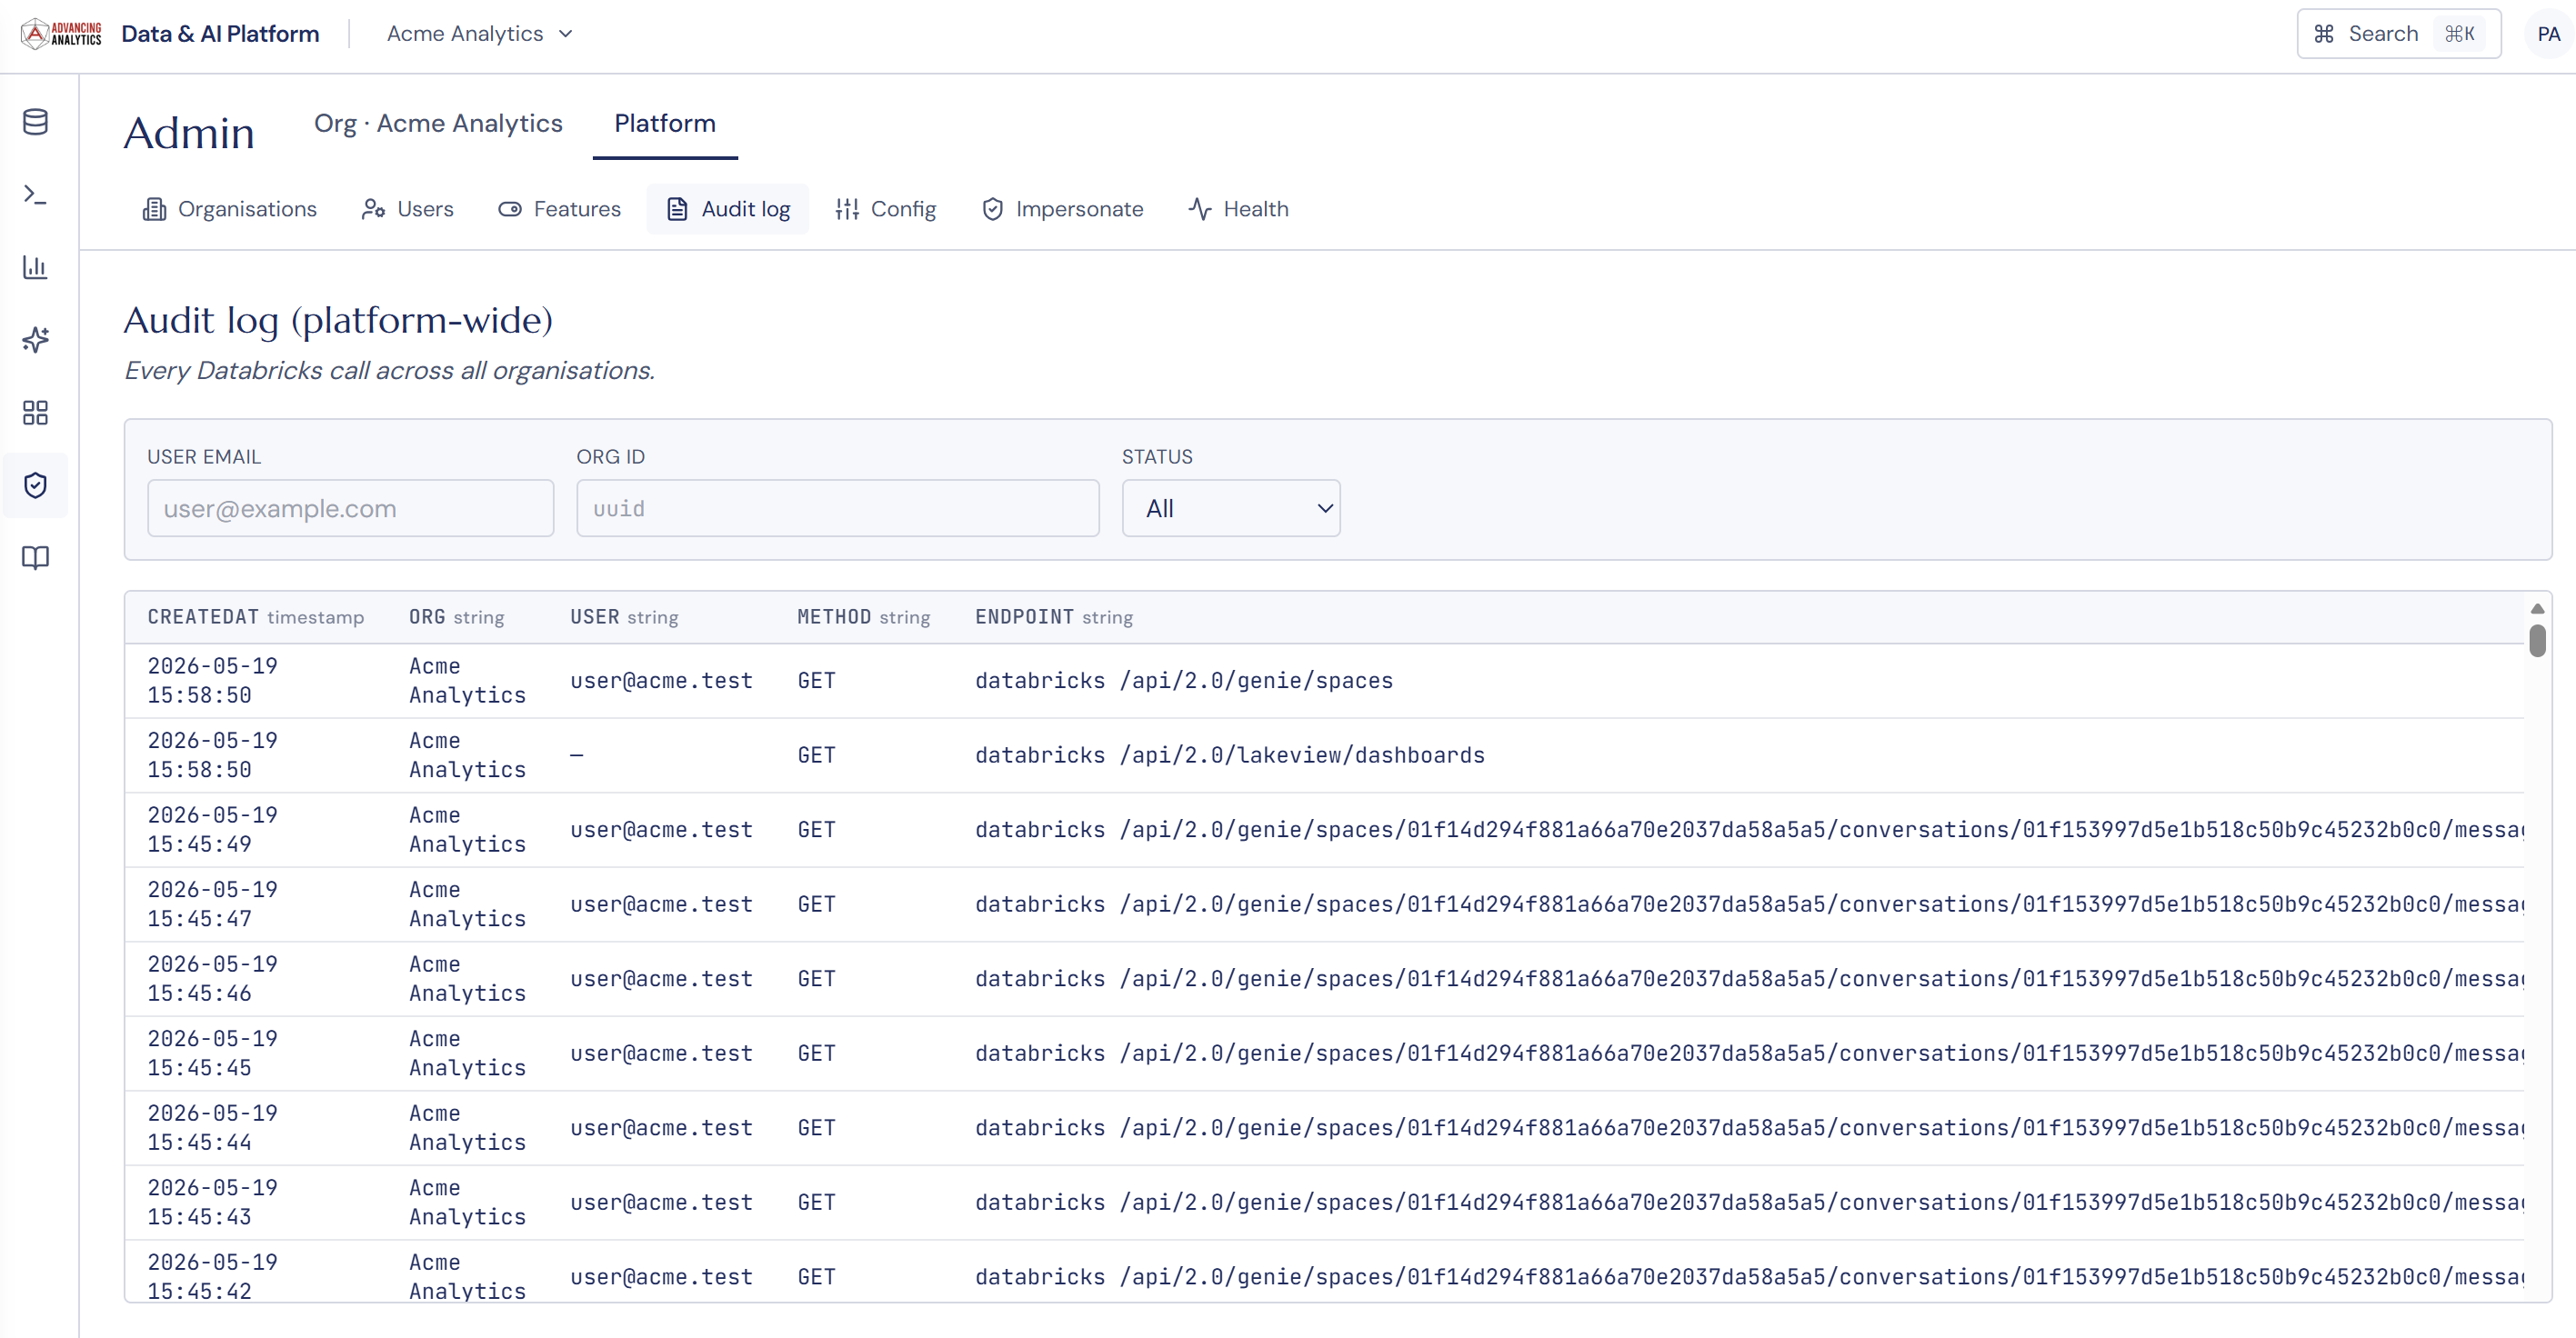Click timestamp 2026-05-19 15:45:46

(213, 979)
